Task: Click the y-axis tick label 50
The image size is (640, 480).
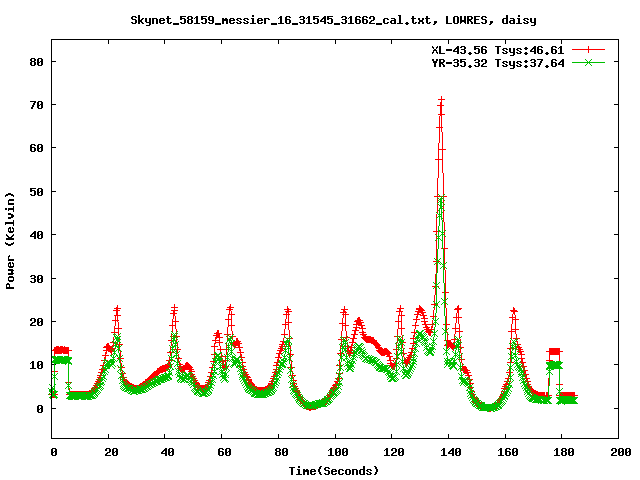Action: point(37,192)
